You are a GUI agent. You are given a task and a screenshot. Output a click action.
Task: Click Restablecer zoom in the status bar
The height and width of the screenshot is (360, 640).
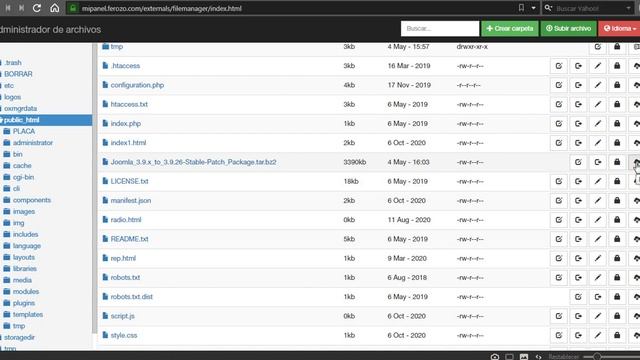563,357
